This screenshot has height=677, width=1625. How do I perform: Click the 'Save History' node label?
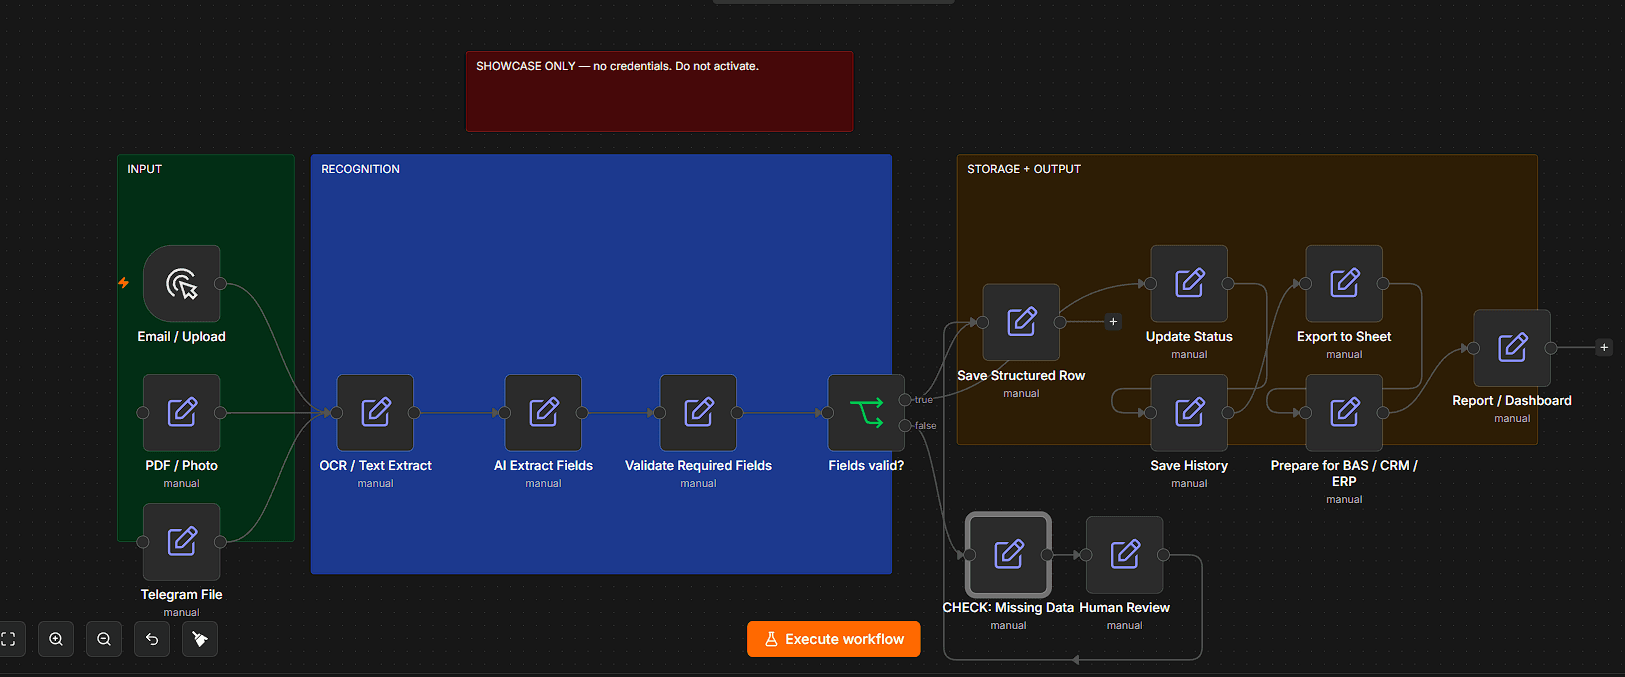point(1189,466)
